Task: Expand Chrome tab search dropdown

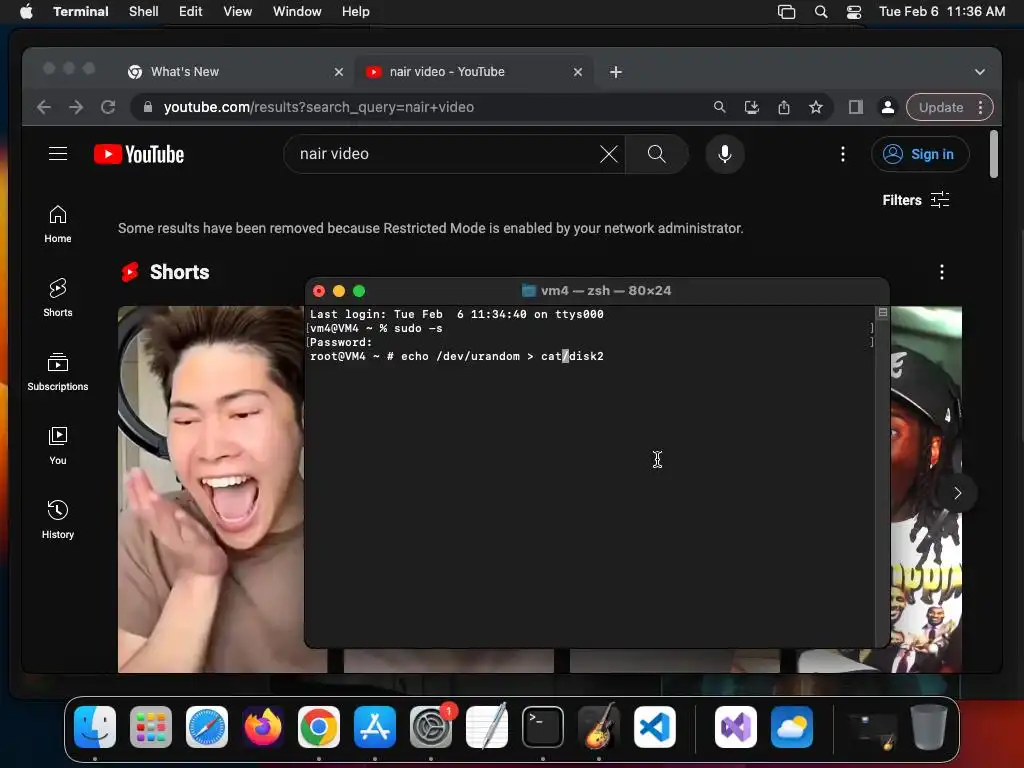Action: [x=980, y=72]
